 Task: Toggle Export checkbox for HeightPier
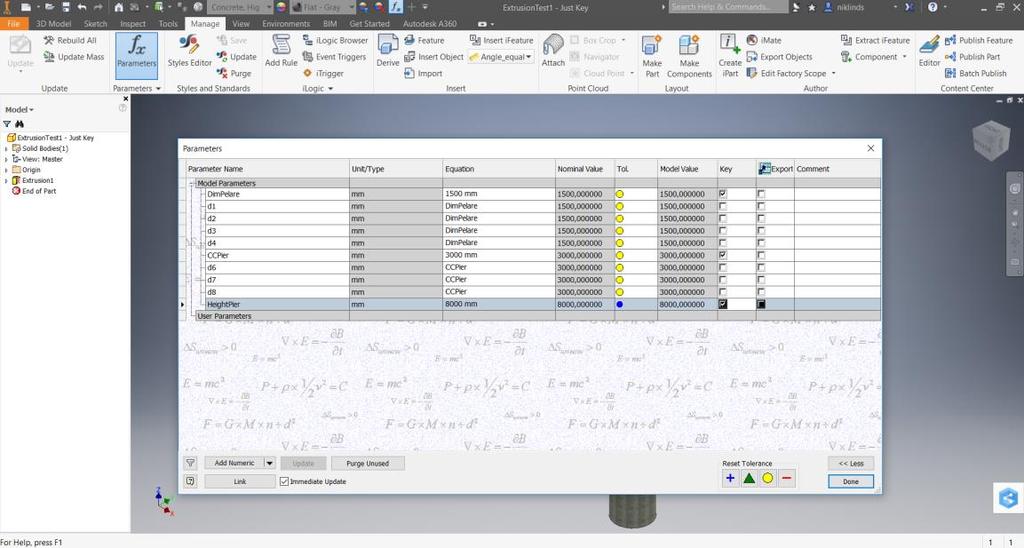click(761, 304)
